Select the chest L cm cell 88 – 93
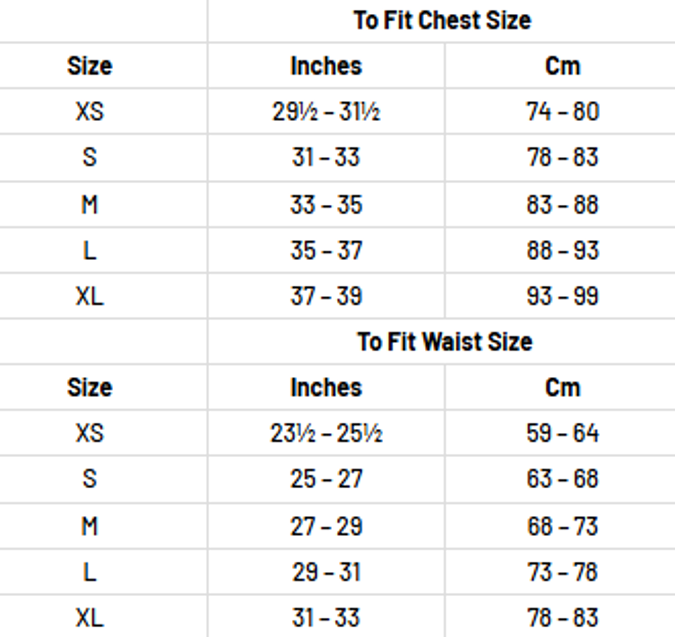 [x=562, y=250]
